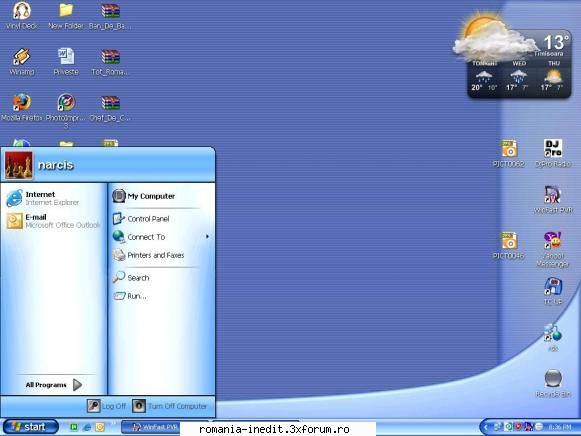Screen dimensions: 581x436
Task: Open Printers and Faxes
Action: (148, 255)
